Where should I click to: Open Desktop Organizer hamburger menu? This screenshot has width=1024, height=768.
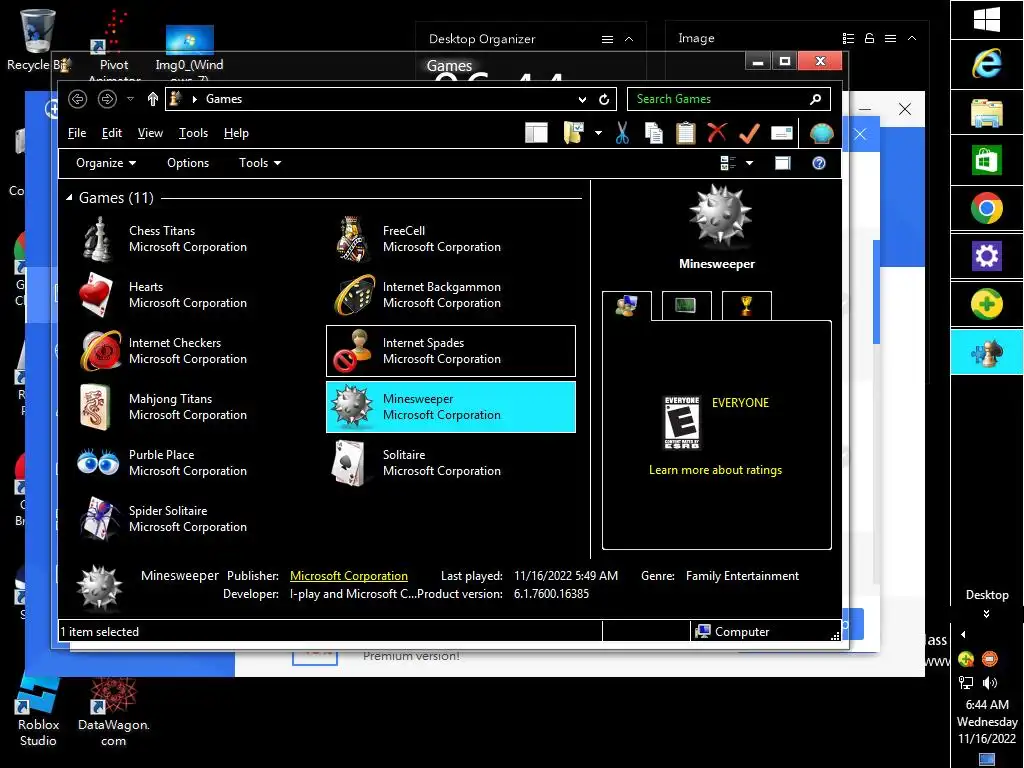[607, 39]
